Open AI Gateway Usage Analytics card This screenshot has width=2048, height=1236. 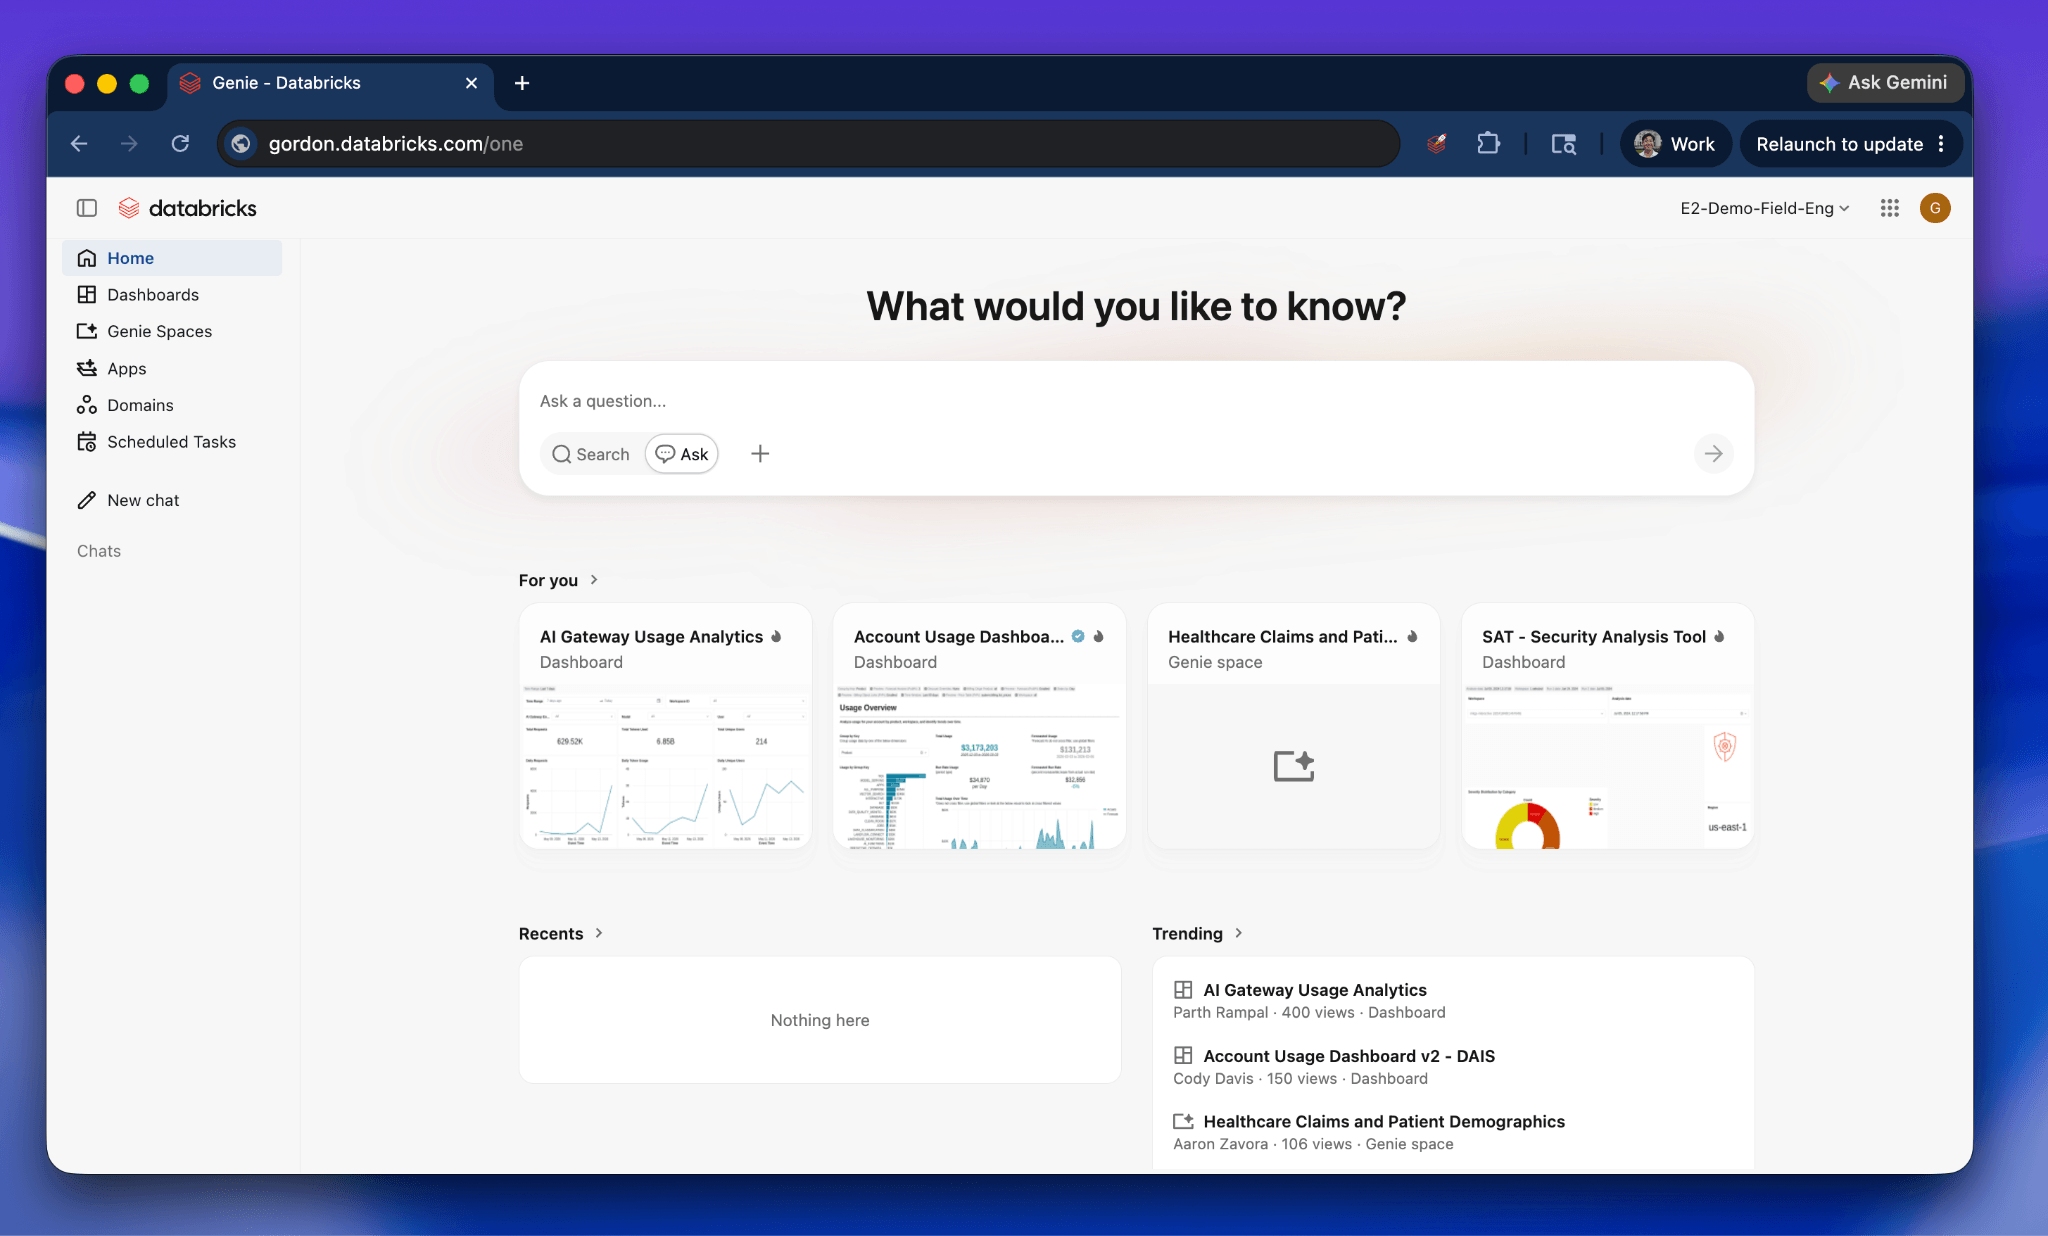(x=666, y=726)
